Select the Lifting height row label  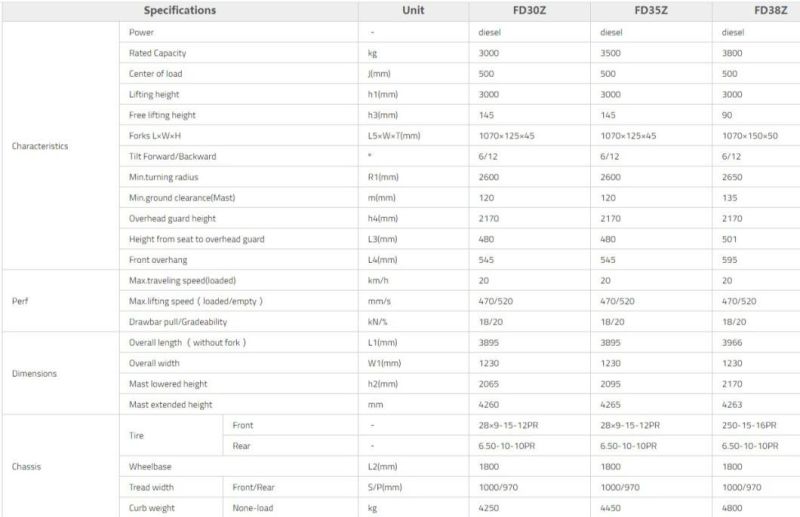pyautogui.click(x=154, y=94)
